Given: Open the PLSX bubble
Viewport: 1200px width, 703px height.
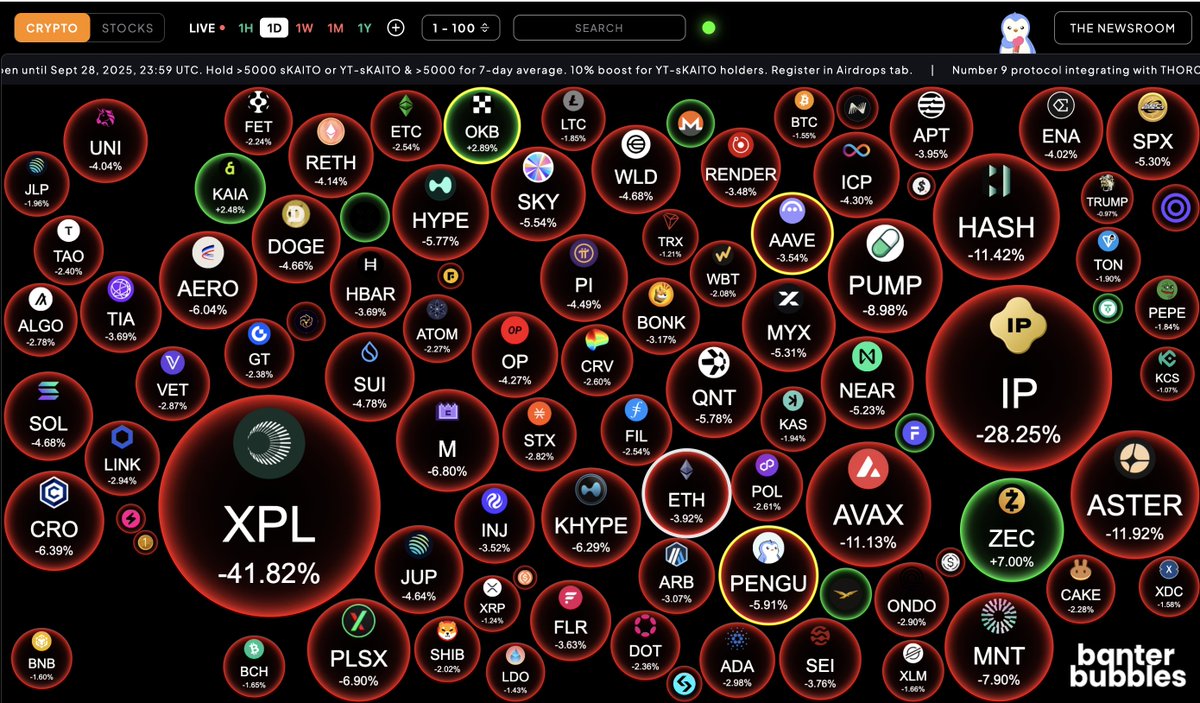Looking at the screenshot, I should coord(358,648).
